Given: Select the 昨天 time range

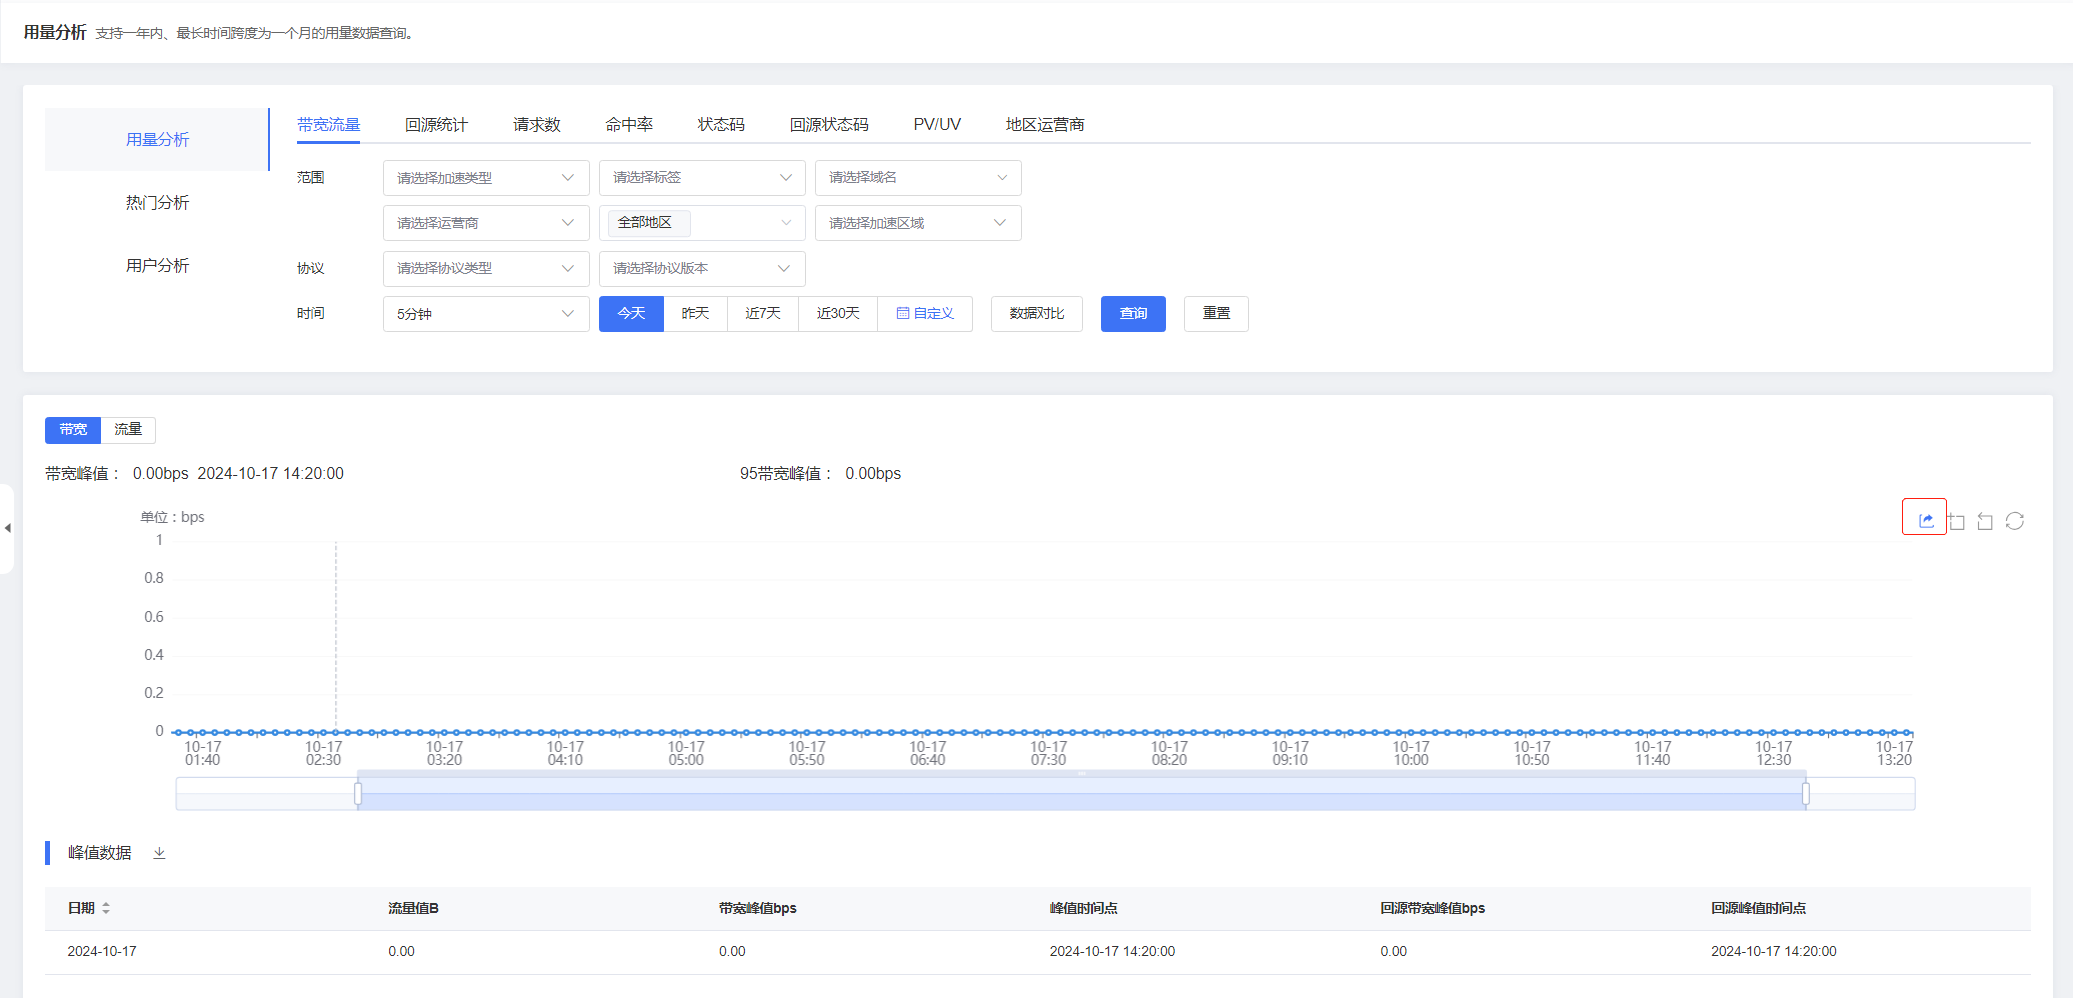Looking at the screenshot, I should click(695, 314).
